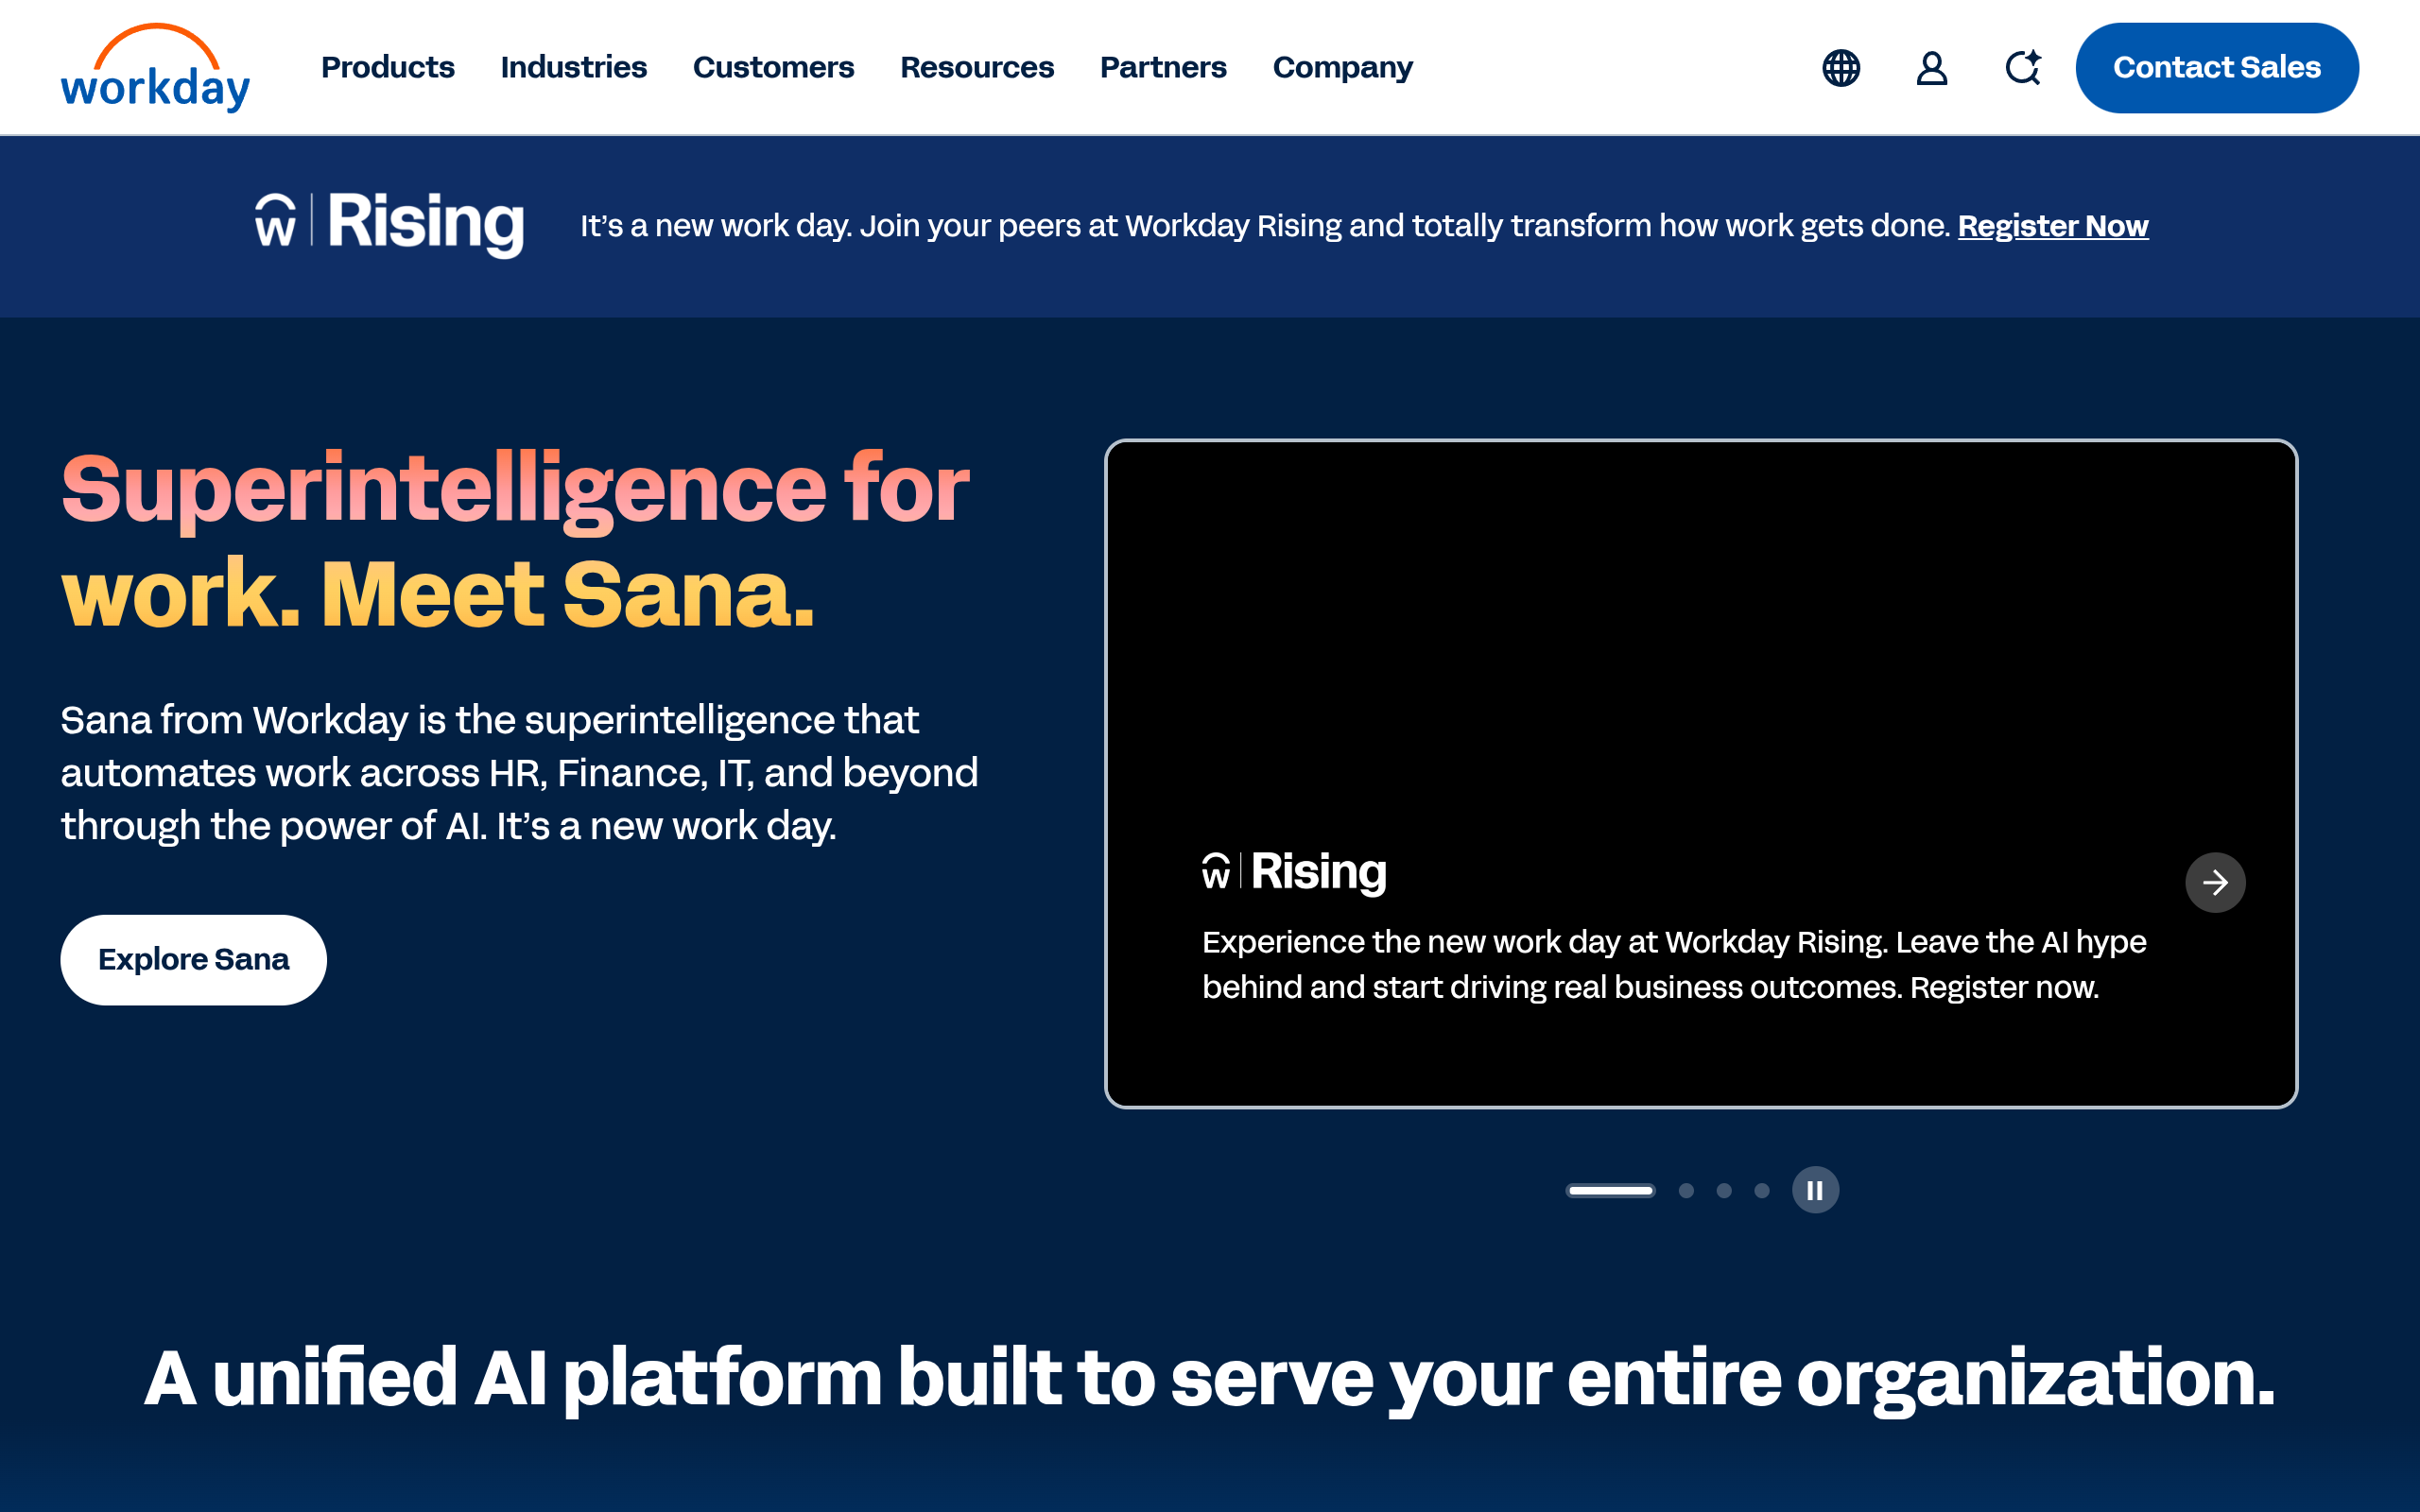This screenshot has width=2420, height=1512.
Task: Click 'Superintelligence for work. Meet Sana.' headline
Action: 515,541
